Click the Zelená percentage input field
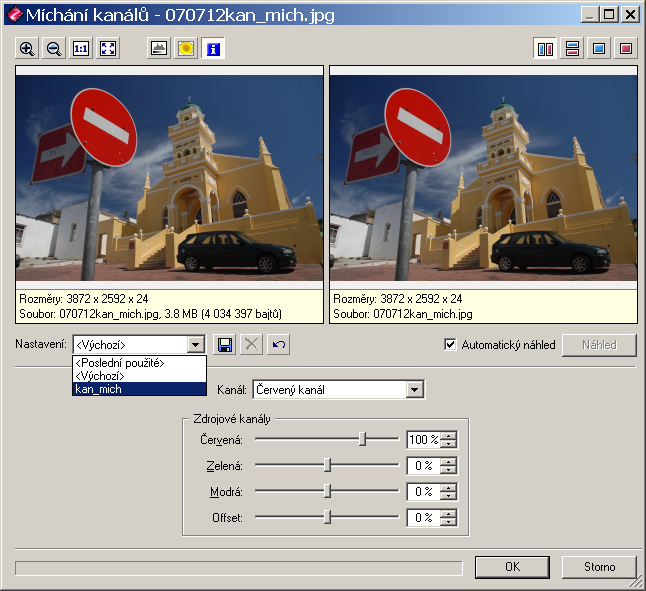The height and width of the screenshot is (591, 646). tap(423, 466)
